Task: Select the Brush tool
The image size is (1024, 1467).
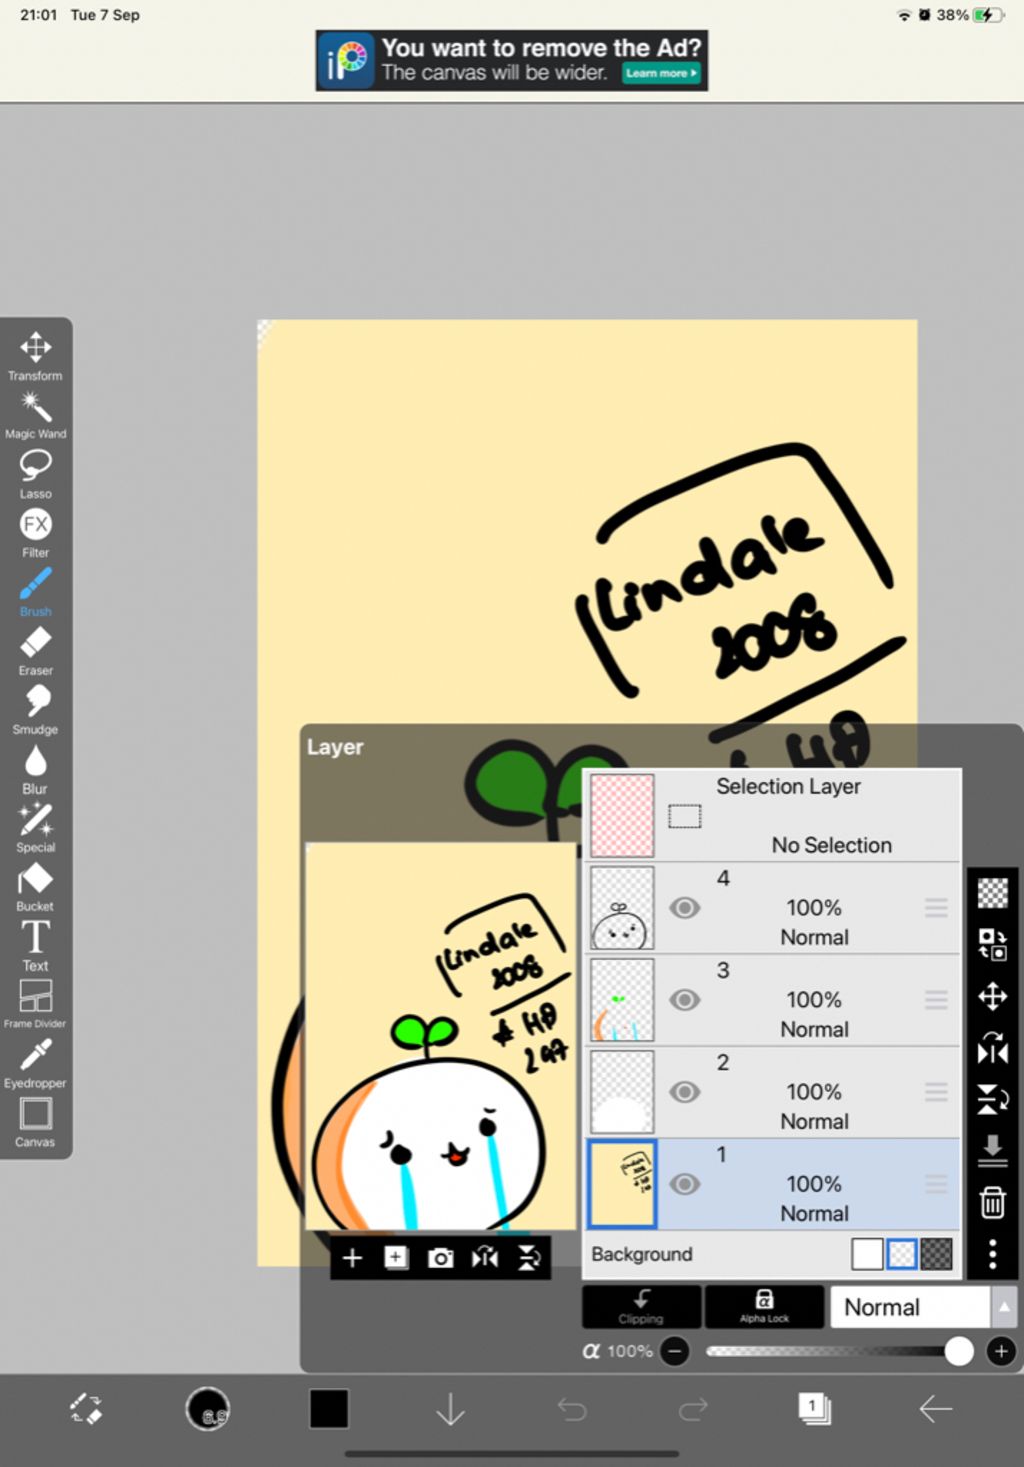Action: [35, 592]
